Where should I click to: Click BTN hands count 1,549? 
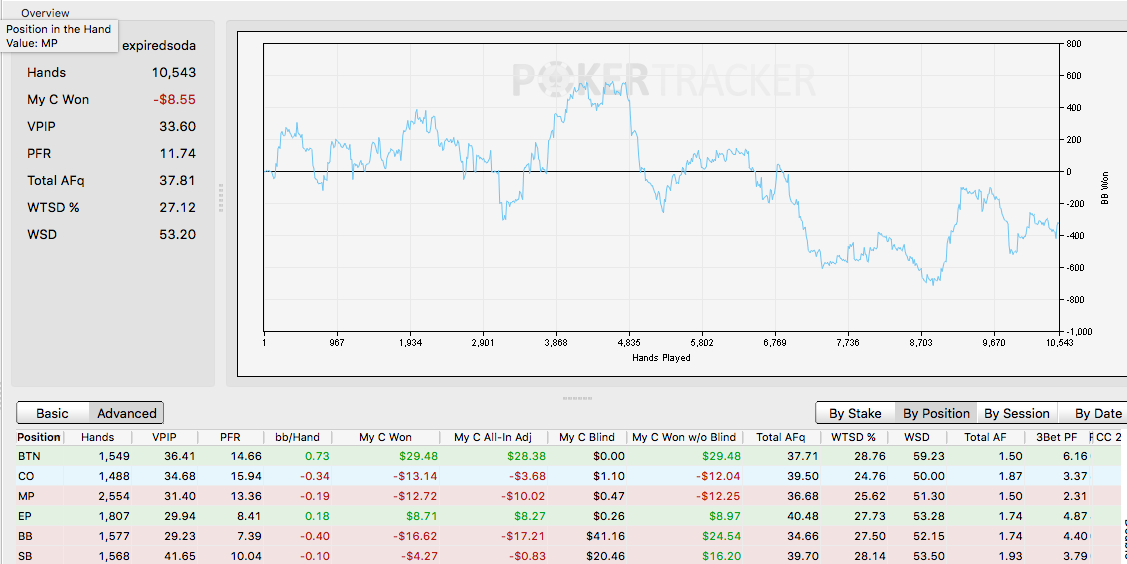coord(115,456)
